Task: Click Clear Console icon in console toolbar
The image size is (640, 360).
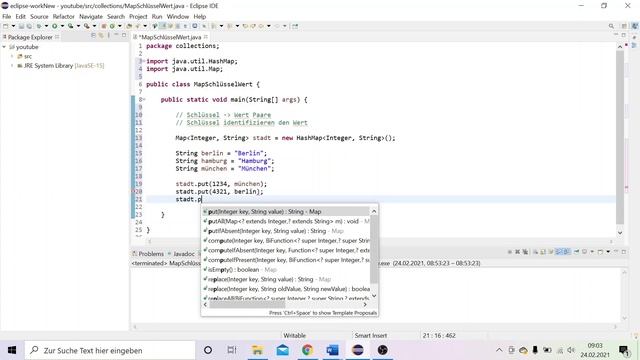Action: [x=535, y=252]
